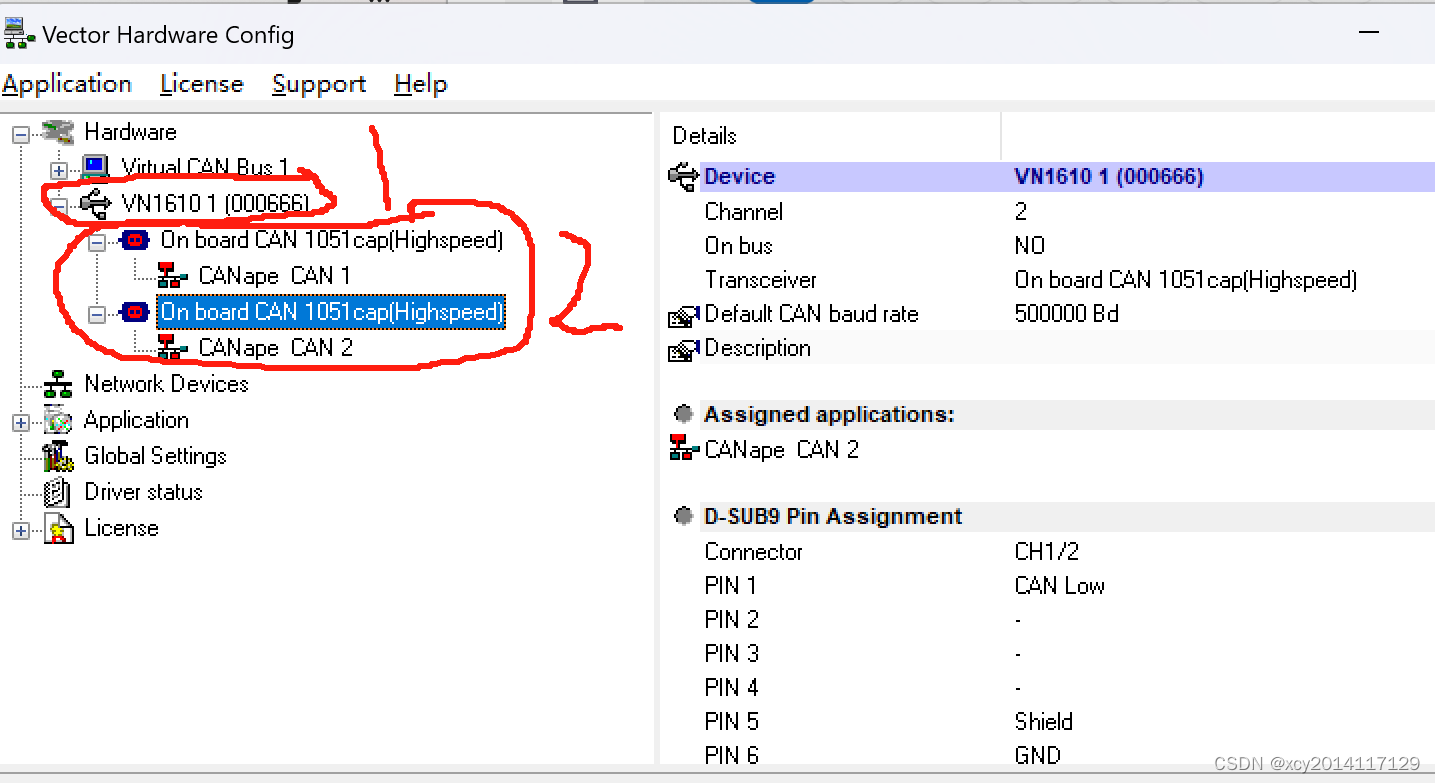Click the Virtual CAN Bus computer icon
This screenshot has height=783, width=1435.
[95, 167]
